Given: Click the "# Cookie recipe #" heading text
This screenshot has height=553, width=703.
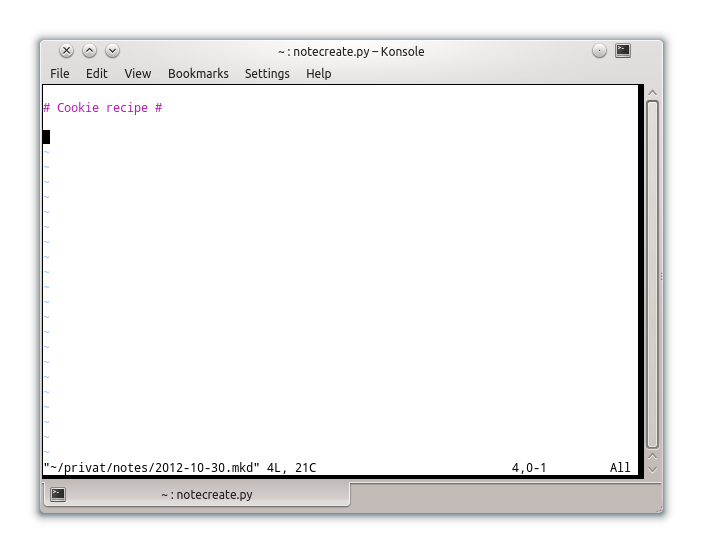Looking at the screenshot, I should point(103,108).
